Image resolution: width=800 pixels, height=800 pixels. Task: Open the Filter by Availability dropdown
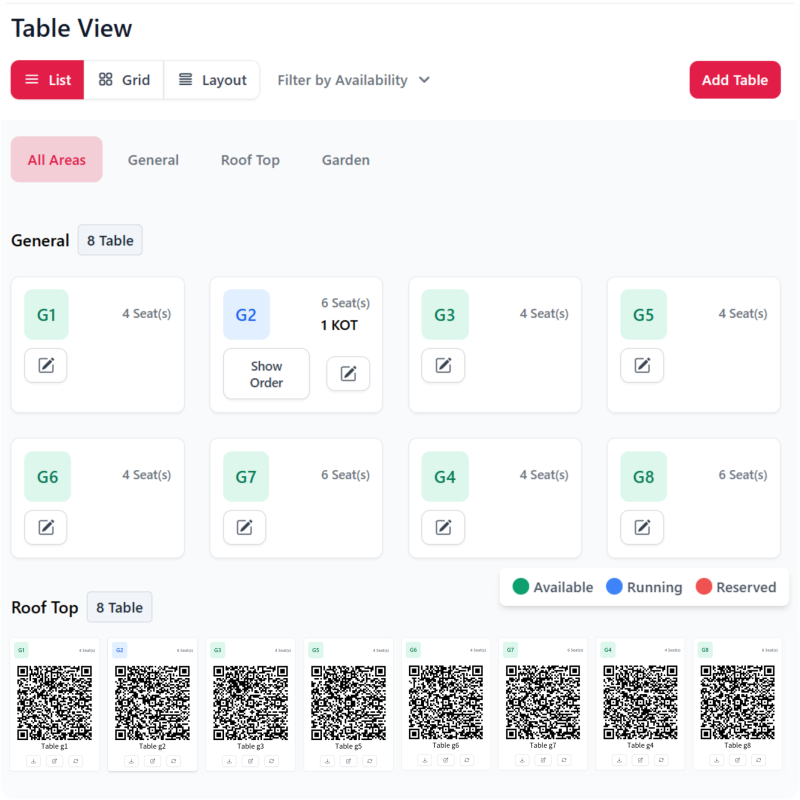pyautogui.click(x=353, y=80)
